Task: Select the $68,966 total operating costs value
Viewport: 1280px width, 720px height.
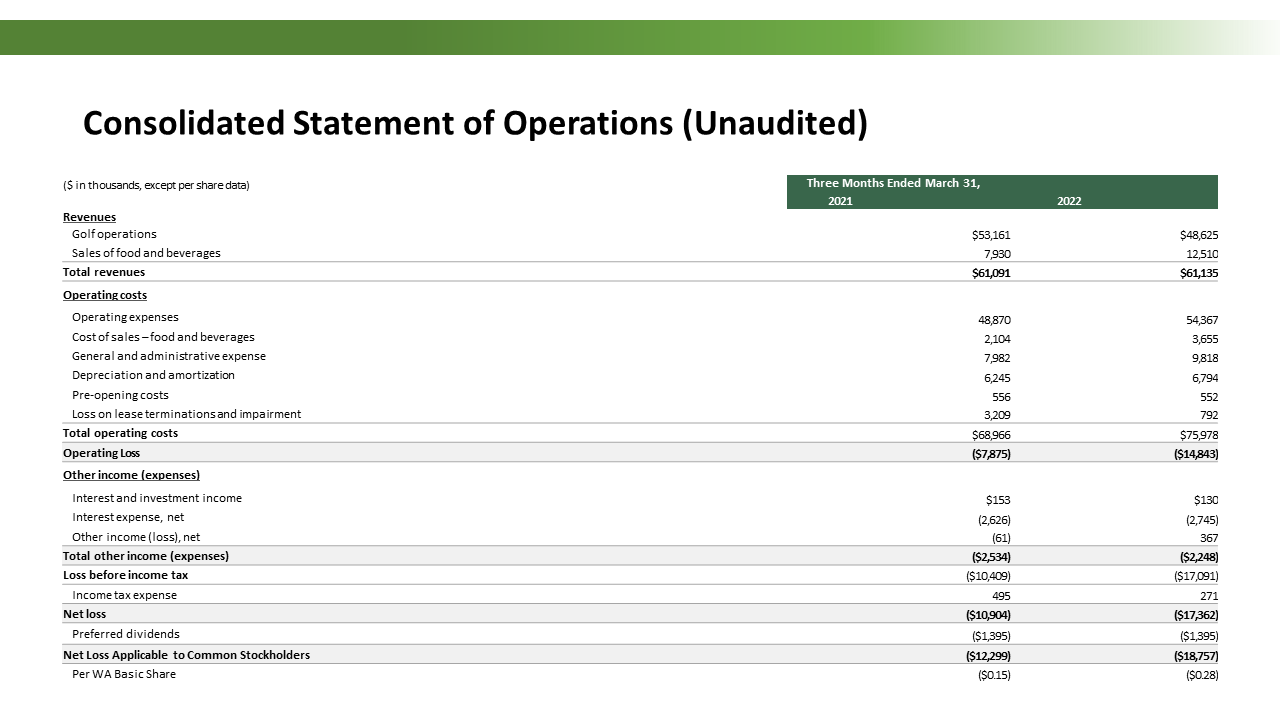Action: point(991,435)
